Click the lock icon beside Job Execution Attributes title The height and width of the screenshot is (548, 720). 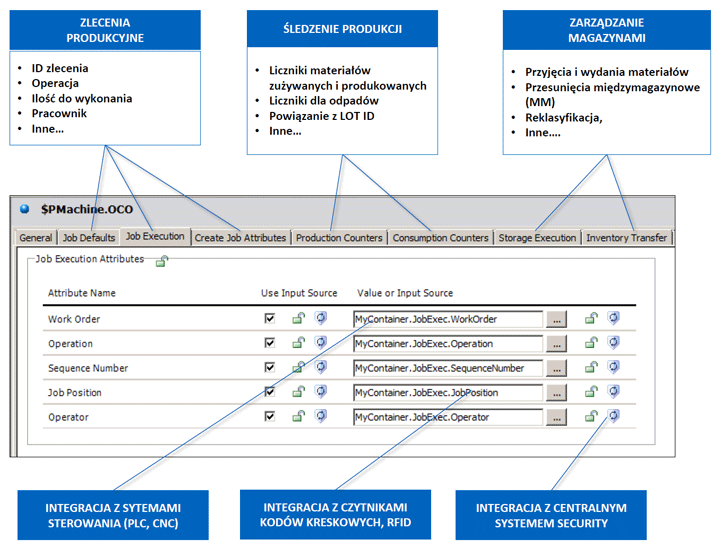[162, 261]
